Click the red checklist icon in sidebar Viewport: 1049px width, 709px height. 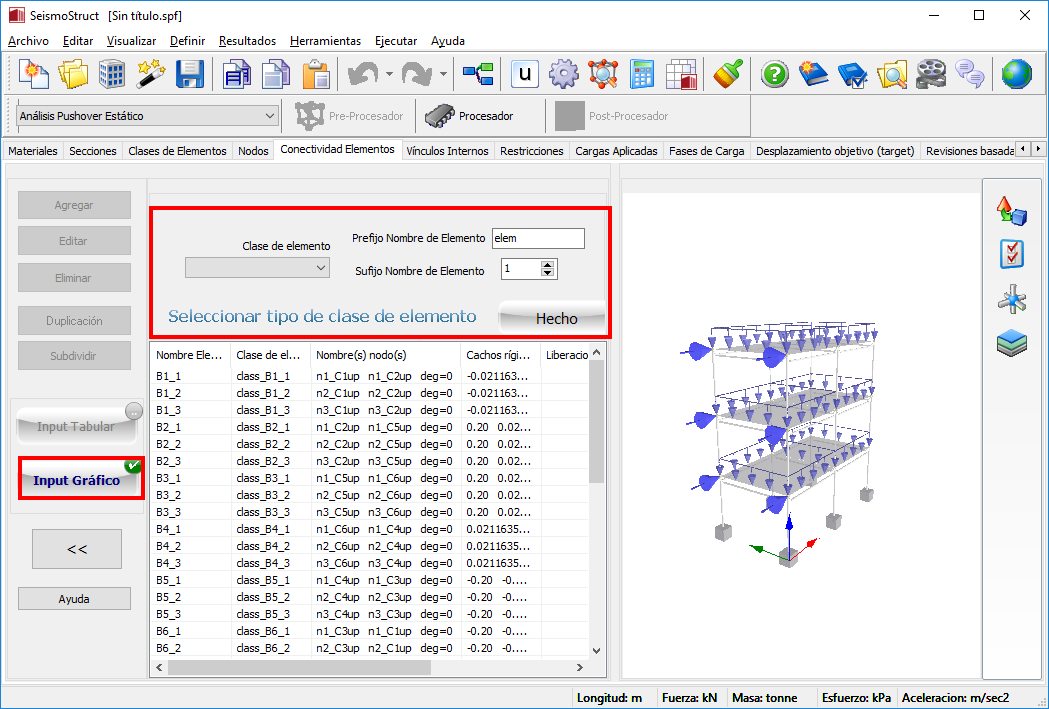1011,254
